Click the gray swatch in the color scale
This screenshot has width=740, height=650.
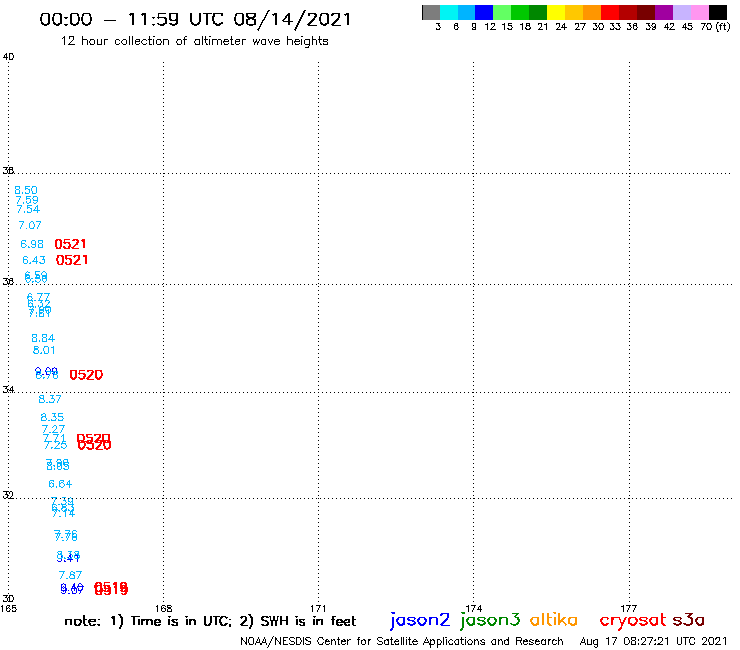coord(431,12)
